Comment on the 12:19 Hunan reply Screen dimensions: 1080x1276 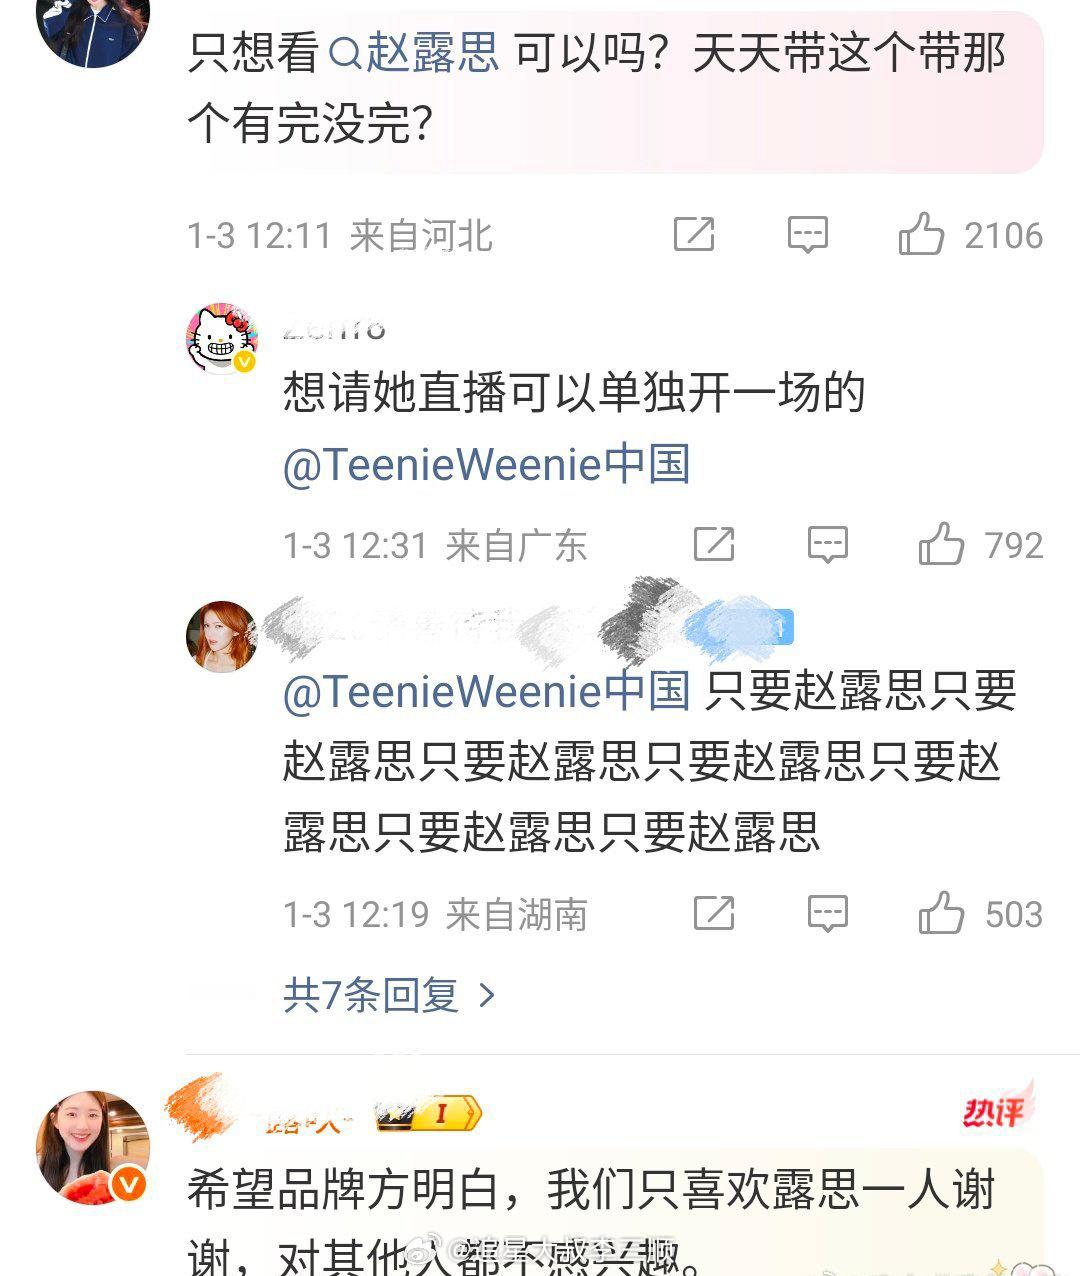828,914
